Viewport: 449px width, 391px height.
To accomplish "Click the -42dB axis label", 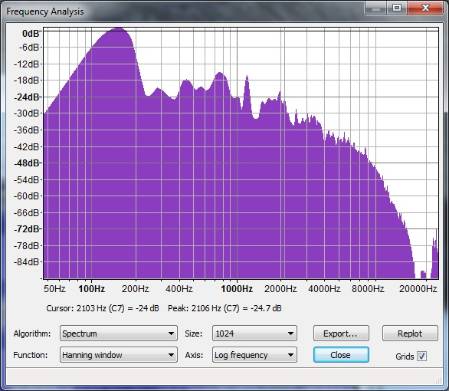I will point(27,146).
